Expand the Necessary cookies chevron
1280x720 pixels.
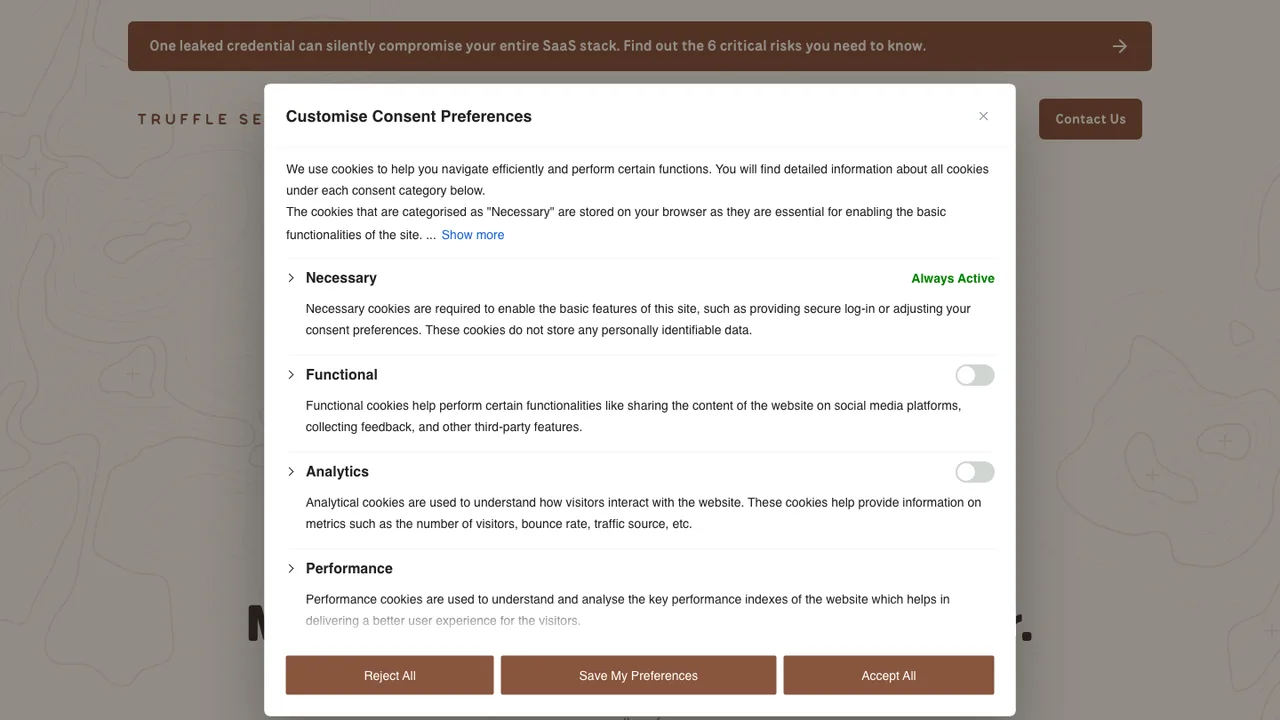[x=291, y=278]
